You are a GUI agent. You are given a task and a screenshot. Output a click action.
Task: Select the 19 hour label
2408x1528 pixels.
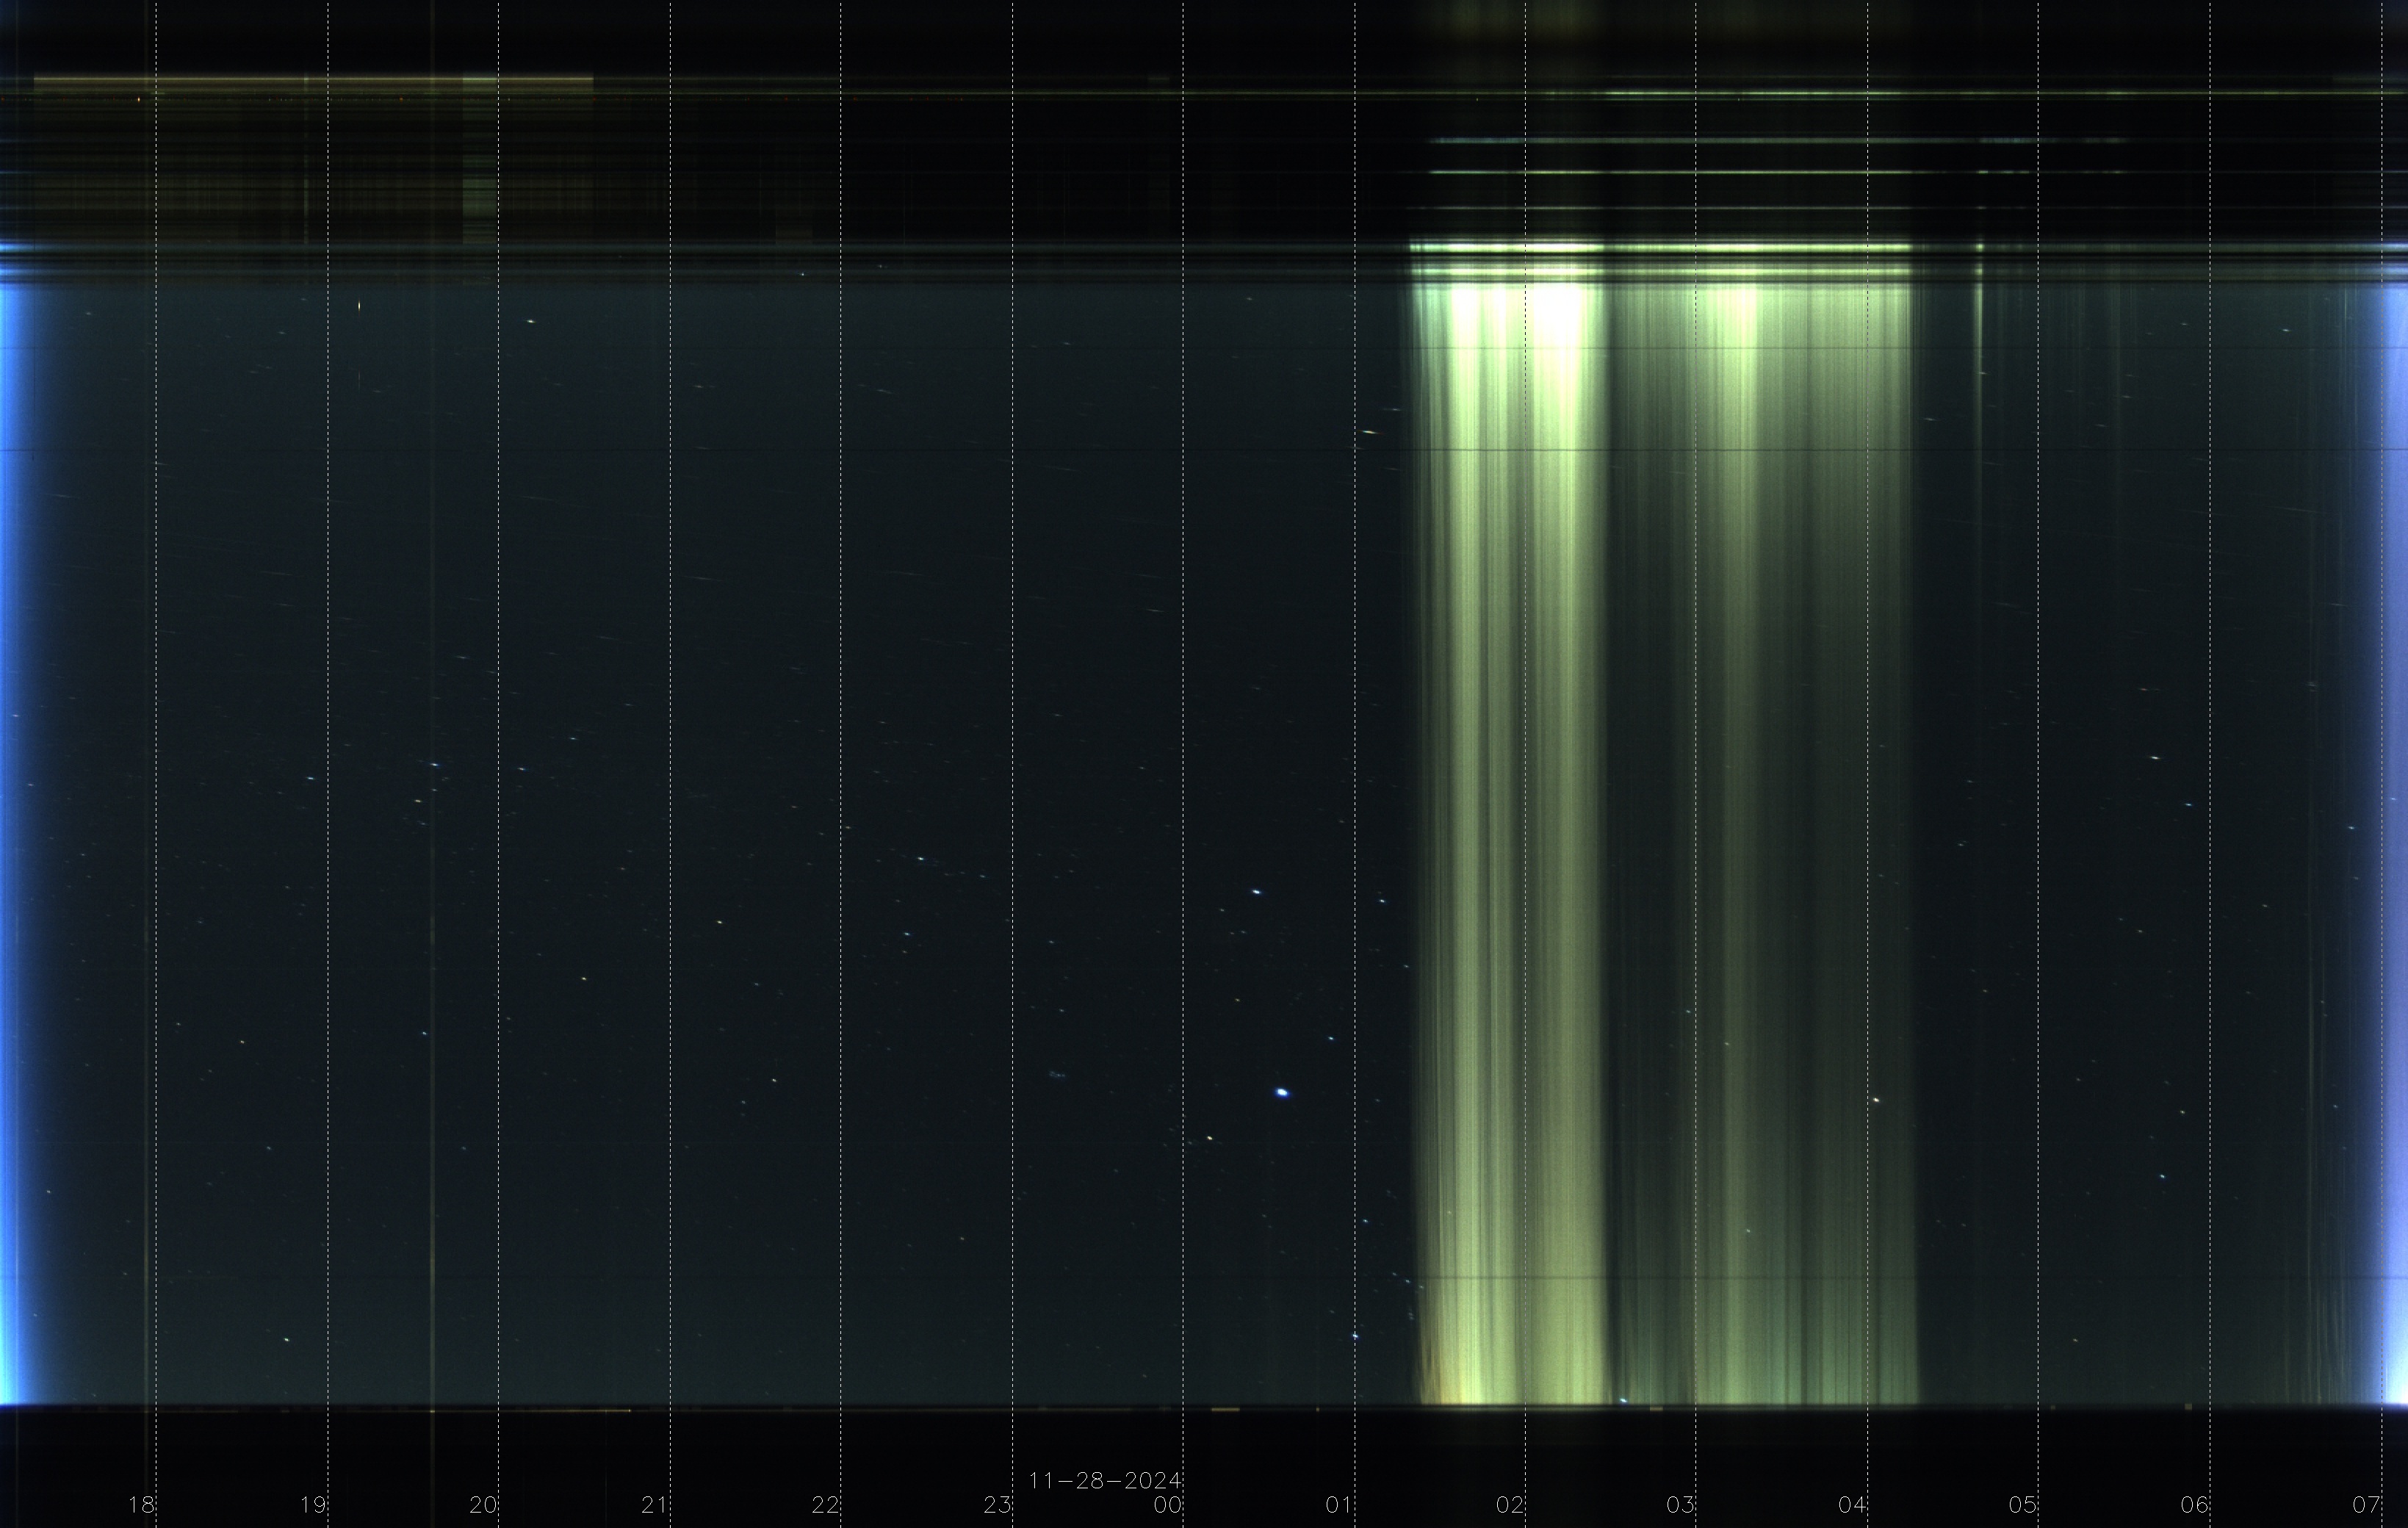tap(312, 1505)
